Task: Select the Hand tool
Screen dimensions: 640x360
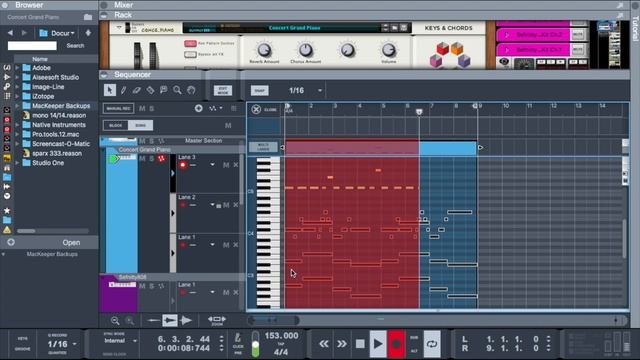Action: (x=191, y=90)
